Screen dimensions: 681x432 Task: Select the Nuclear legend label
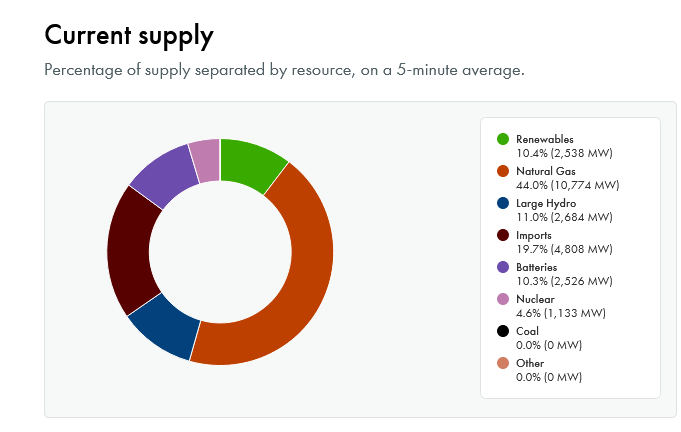click(x=535, y=299)
